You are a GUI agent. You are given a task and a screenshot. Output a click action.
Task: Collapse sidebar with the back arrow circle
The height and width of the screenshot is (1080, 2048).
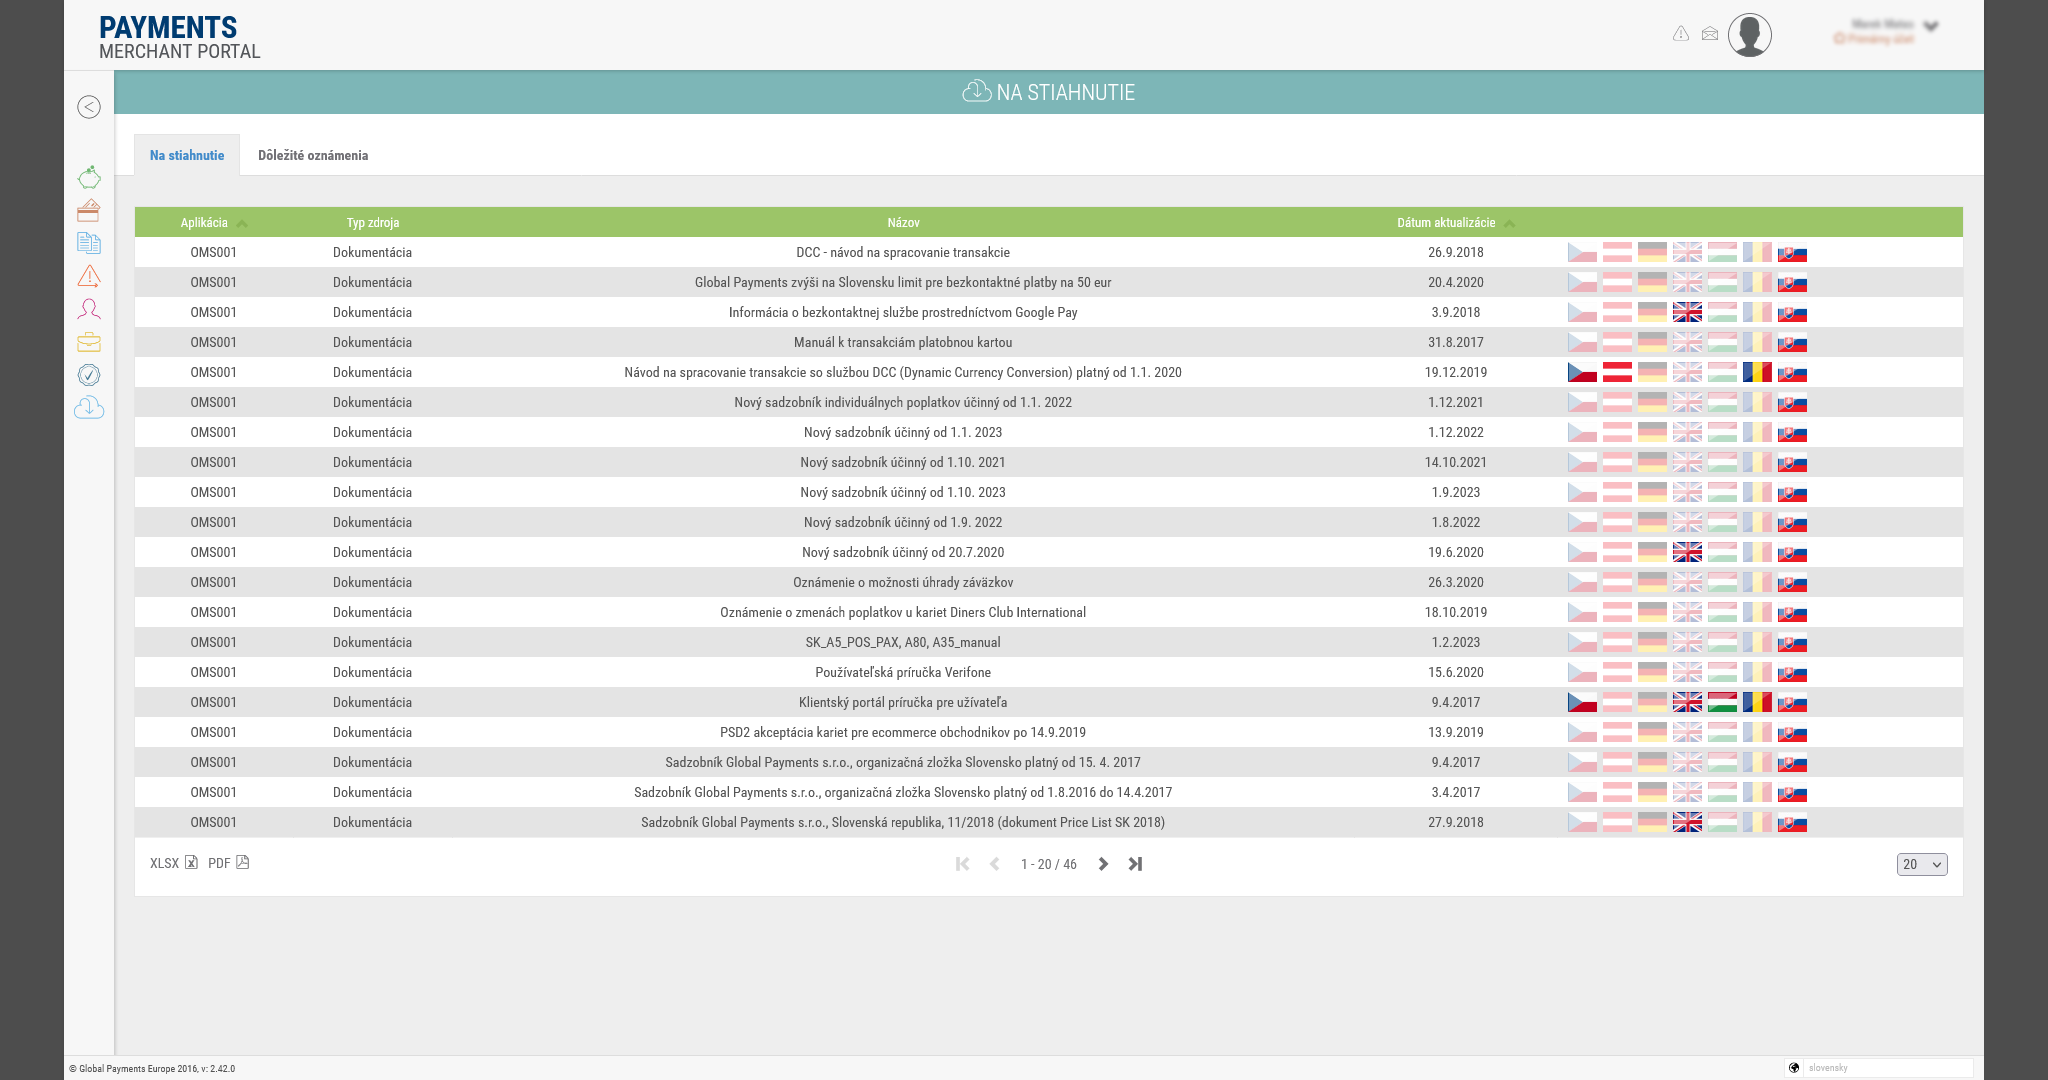(89, 107)
